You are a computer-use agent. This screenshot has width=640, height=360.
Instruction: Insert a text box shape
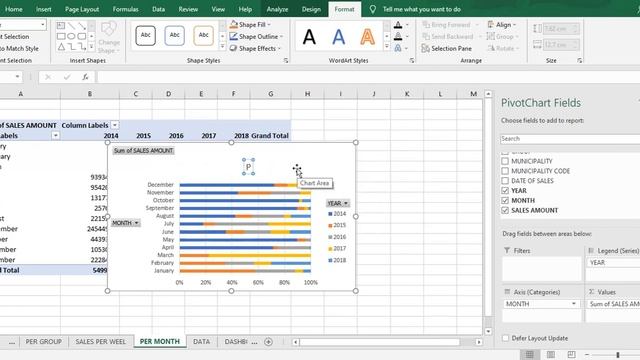(x=61, y=26)
